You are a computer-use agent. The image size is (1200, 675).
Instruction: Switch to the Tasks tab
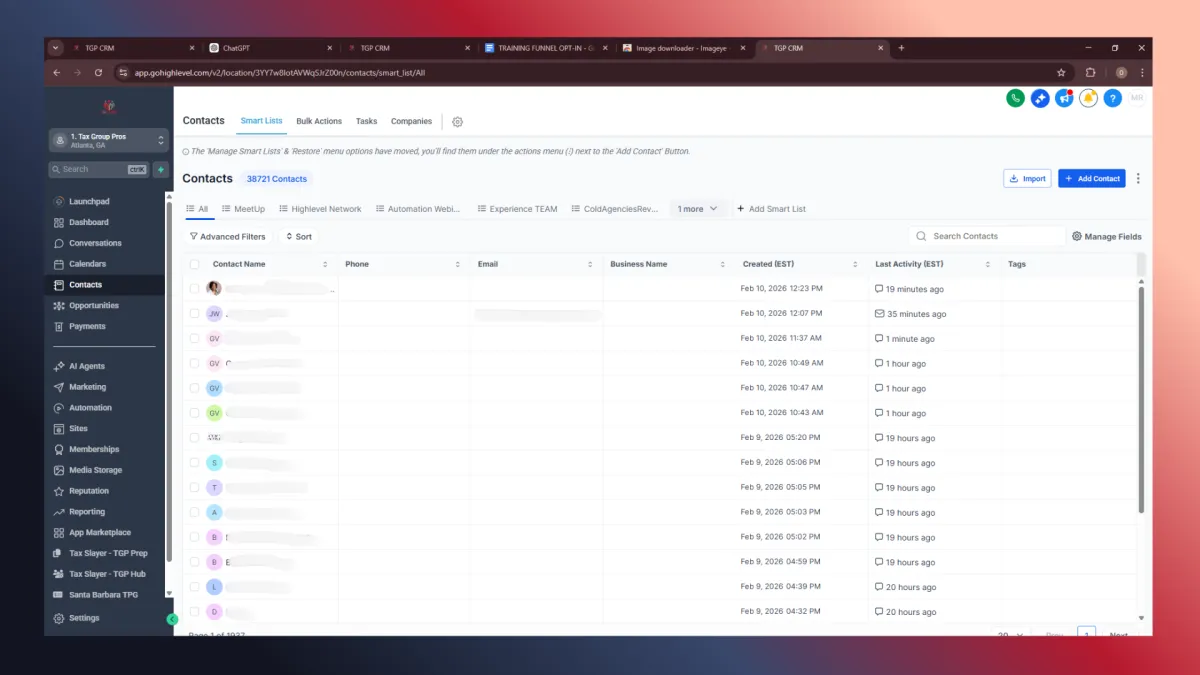(367, 121)
